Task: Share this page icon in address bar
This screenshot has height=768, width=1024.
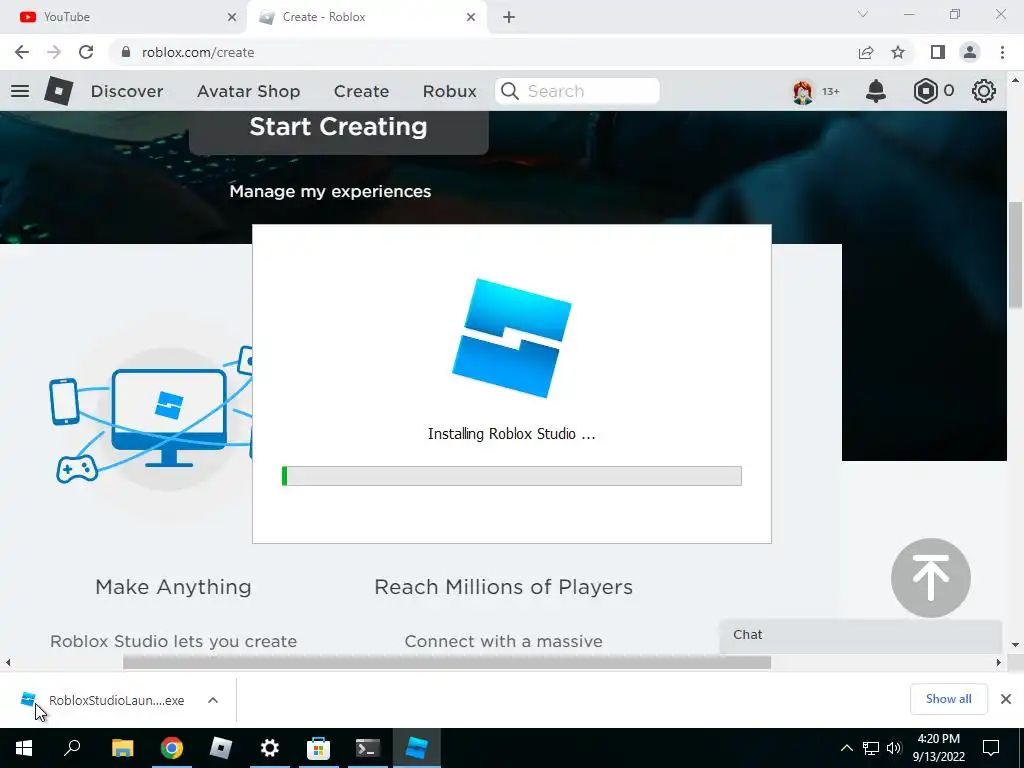Action: [x=866, y=52]
